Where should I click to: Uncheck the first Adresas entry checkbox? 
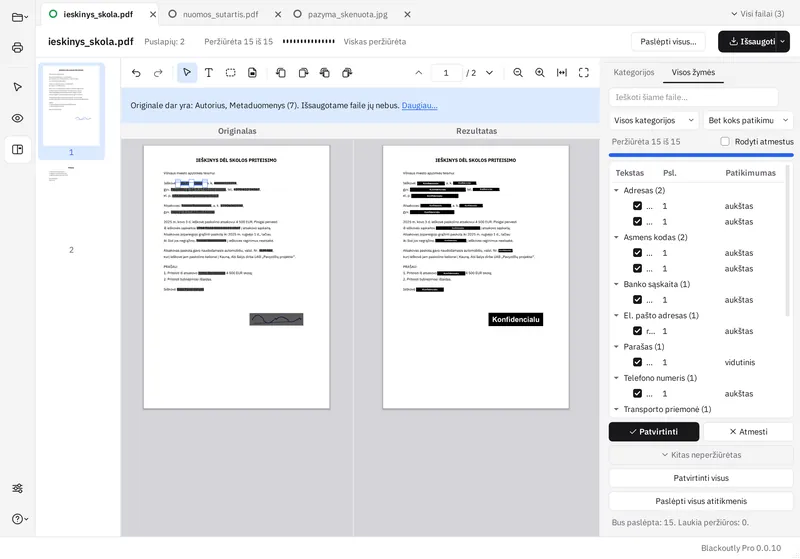637,206
